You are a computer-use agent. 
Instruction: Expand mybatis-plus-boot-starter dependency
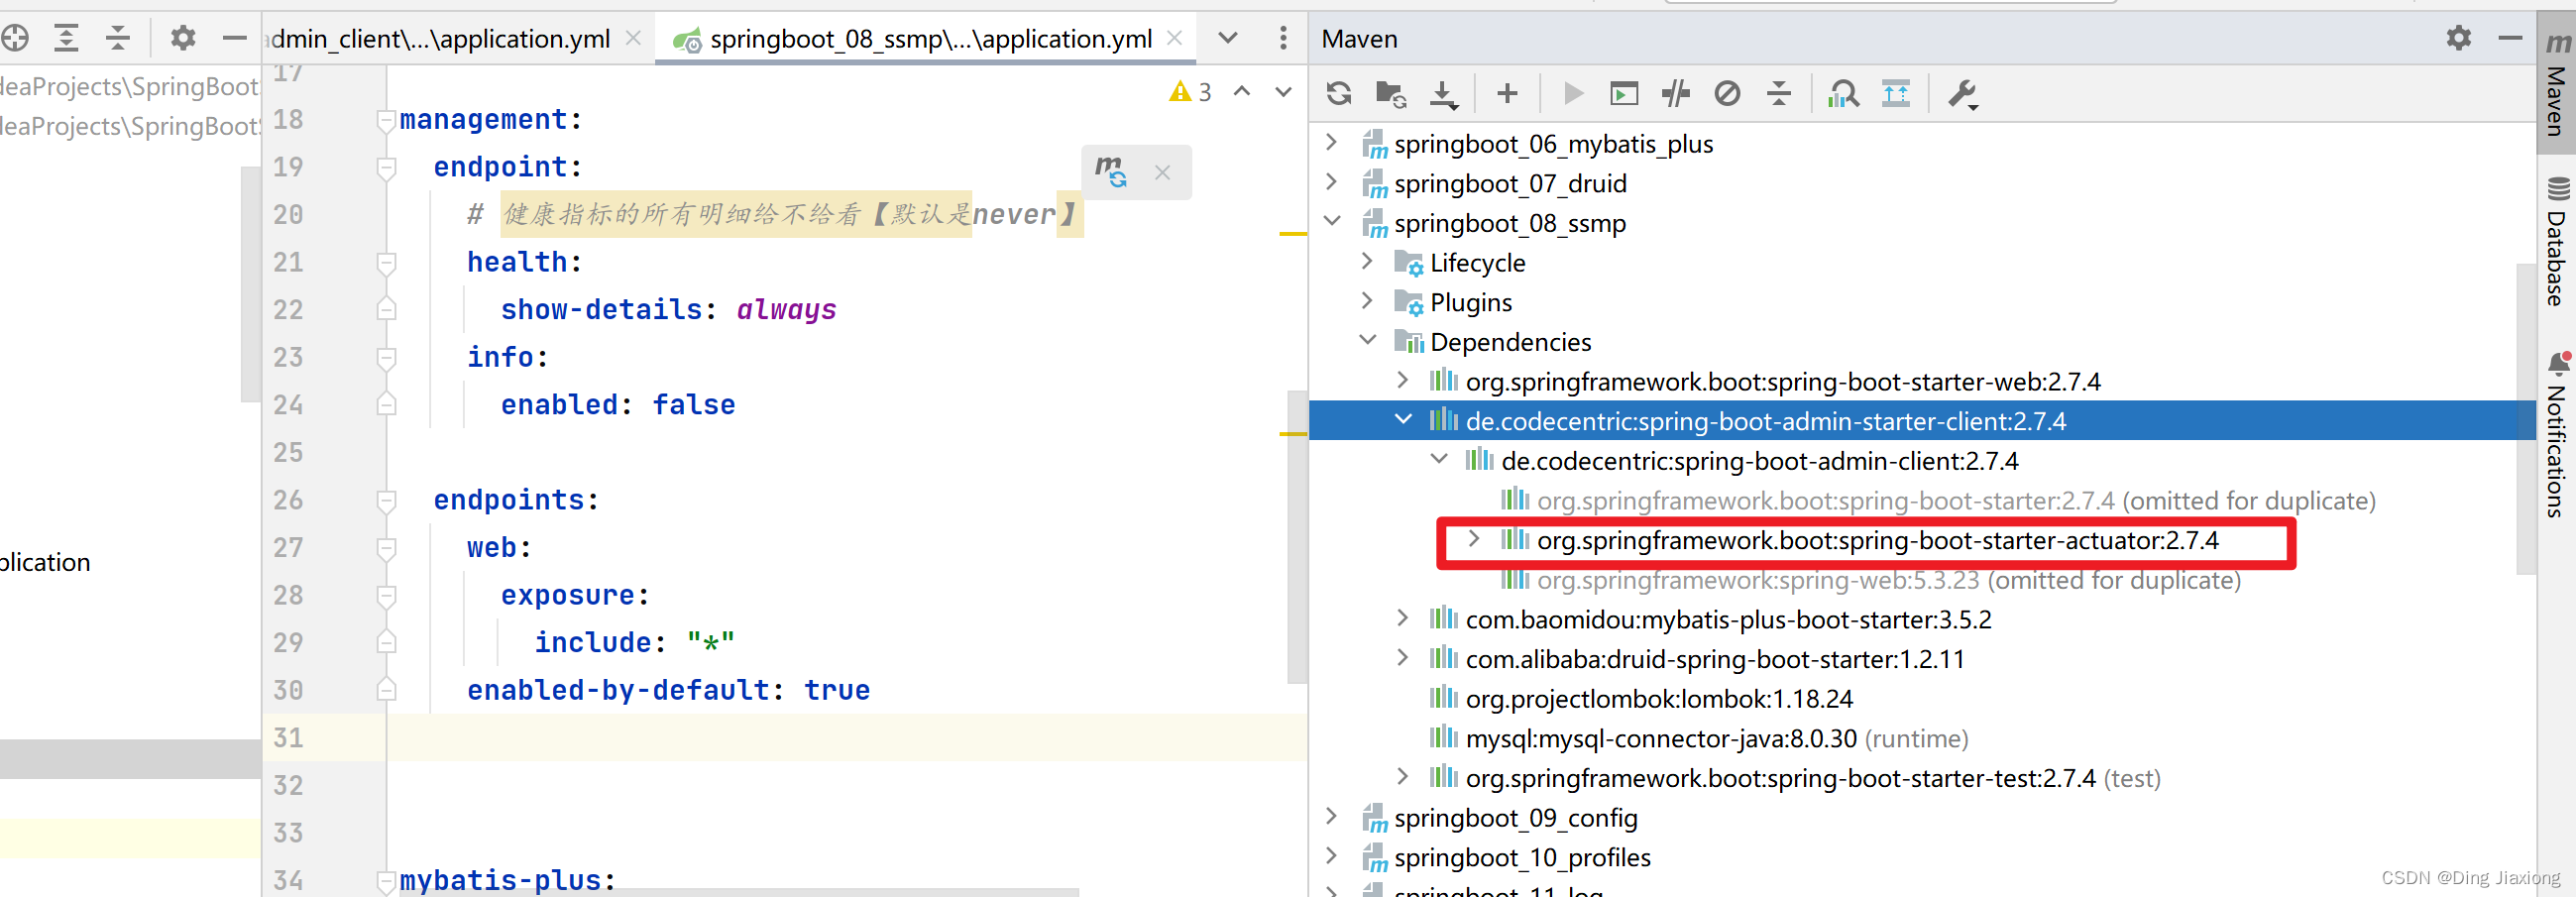pos(1402,618)
